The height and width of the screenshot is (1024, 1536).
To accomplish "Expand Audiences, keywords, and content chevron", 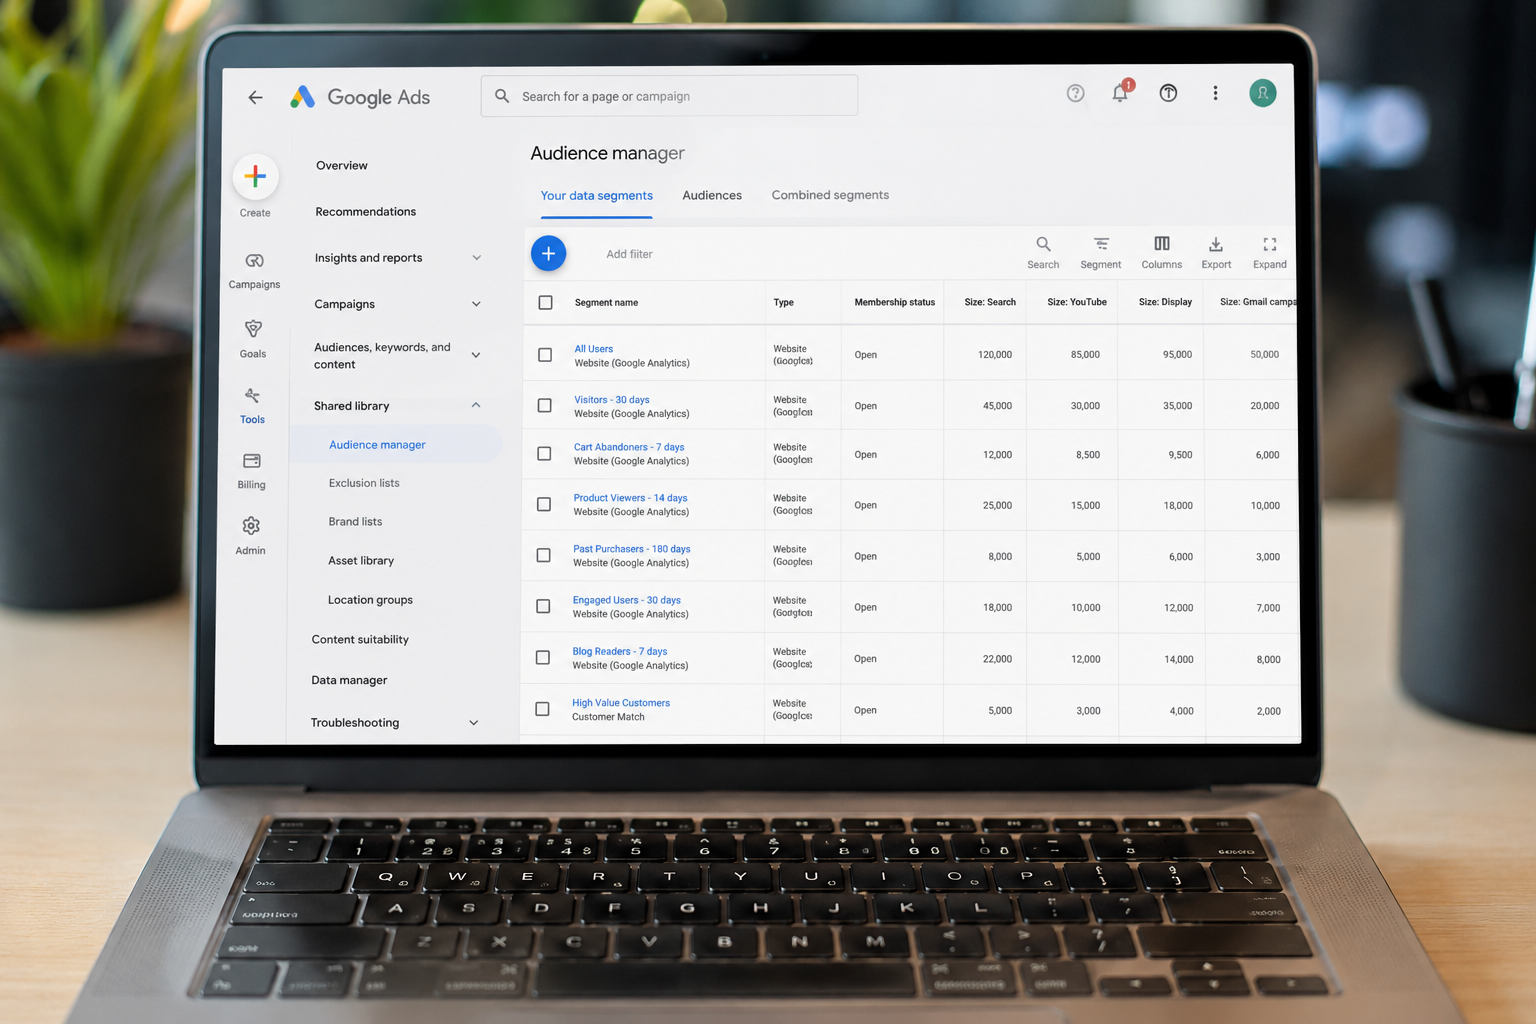I will pyautogui.click(x=476, y=355).
